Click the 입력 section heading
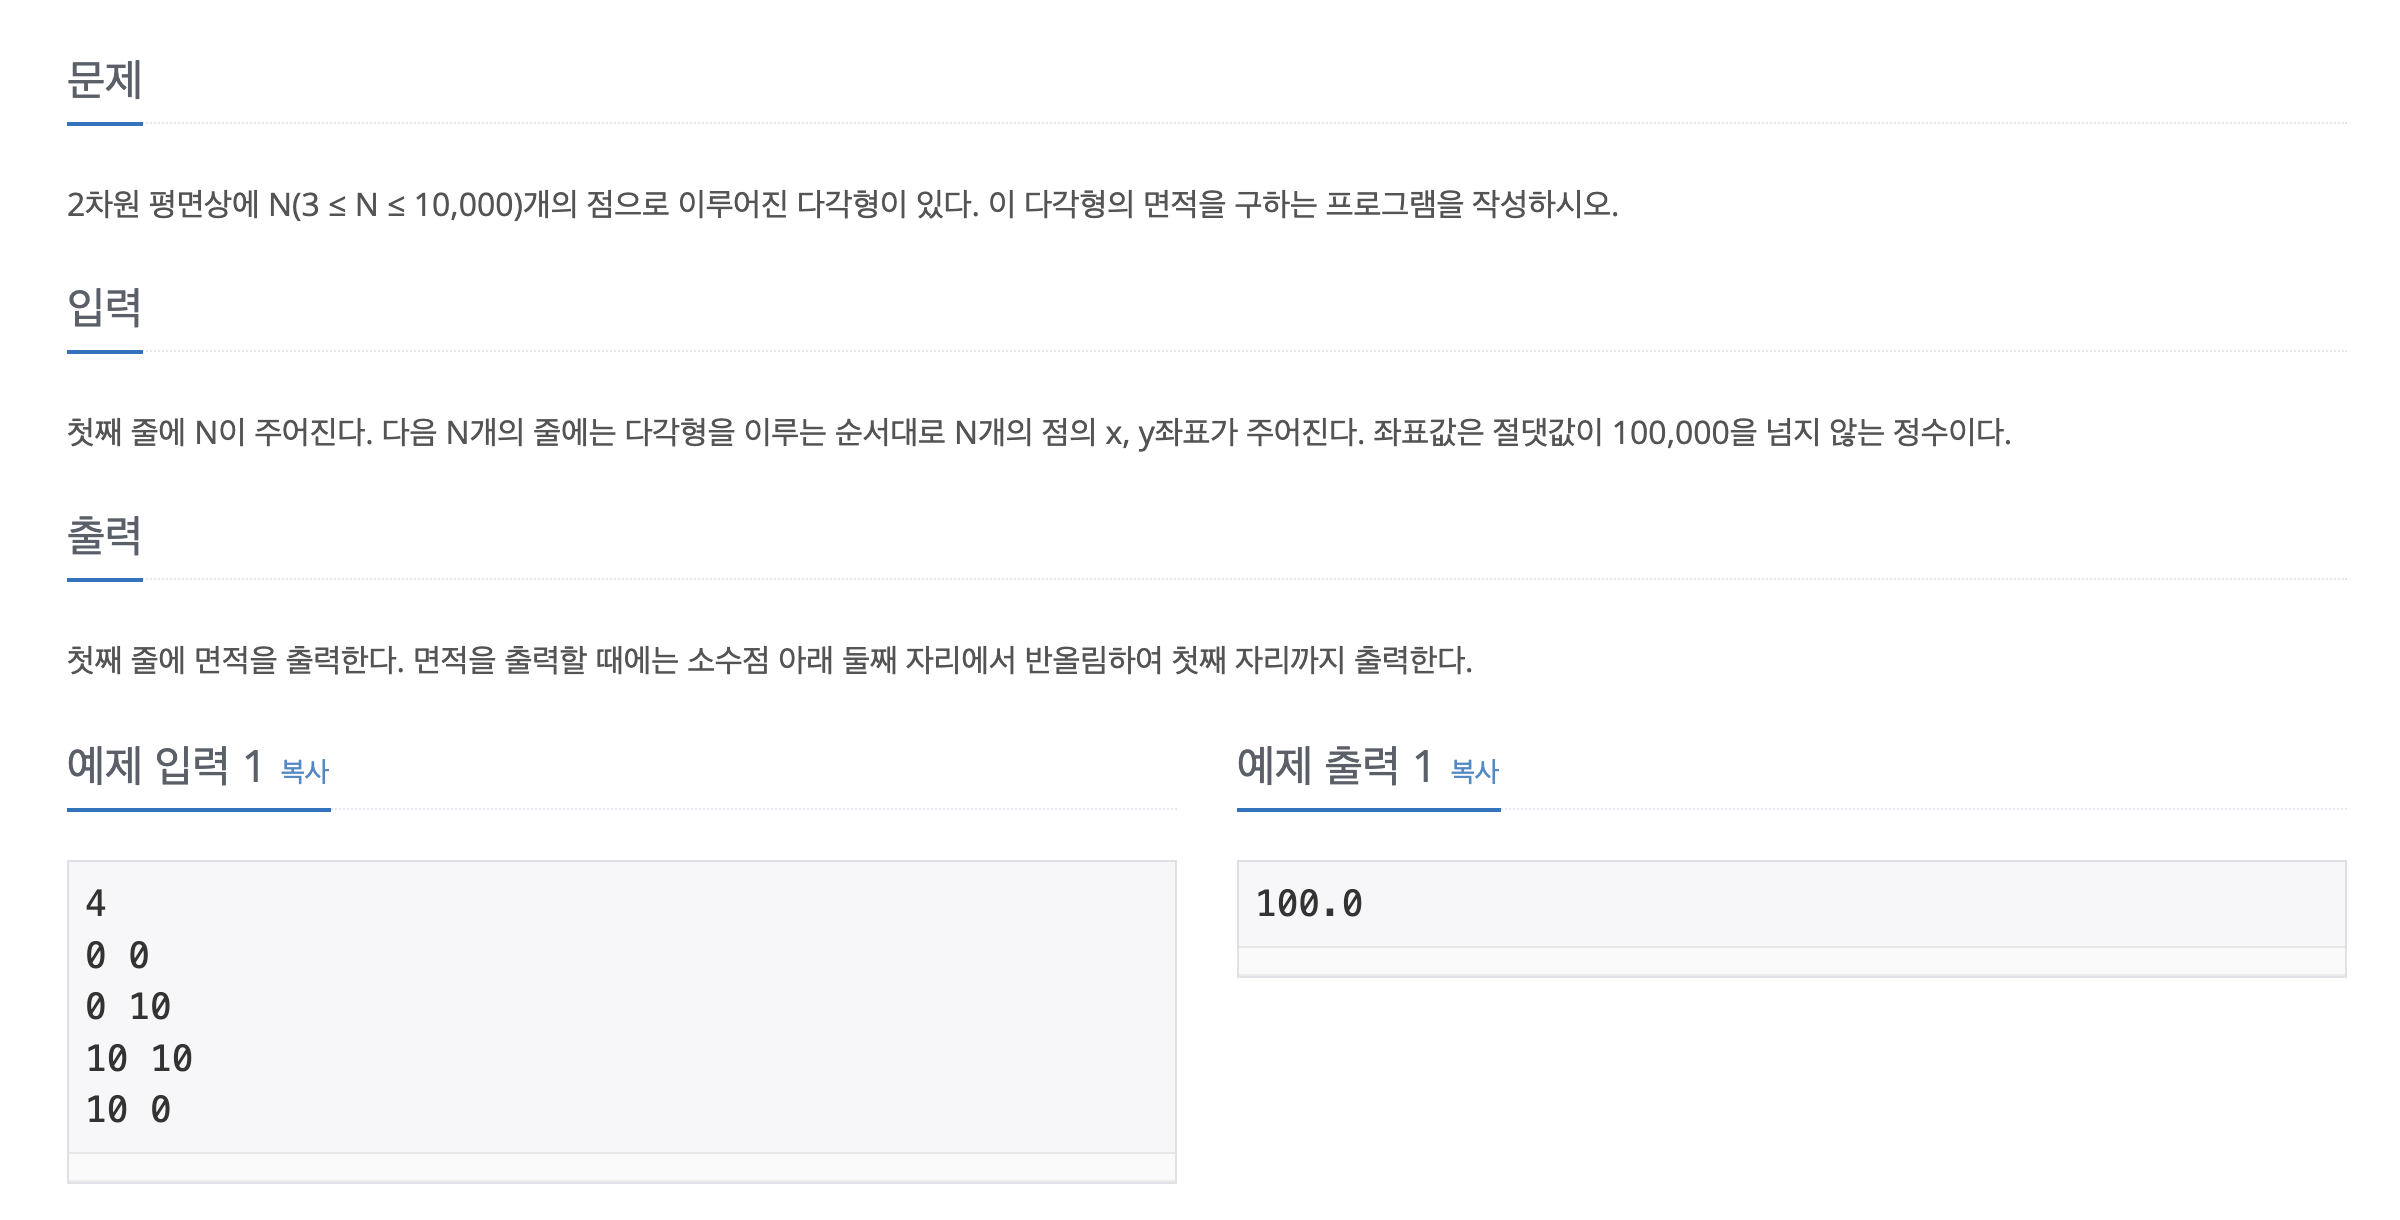2400x1220 pixels. 105,308
